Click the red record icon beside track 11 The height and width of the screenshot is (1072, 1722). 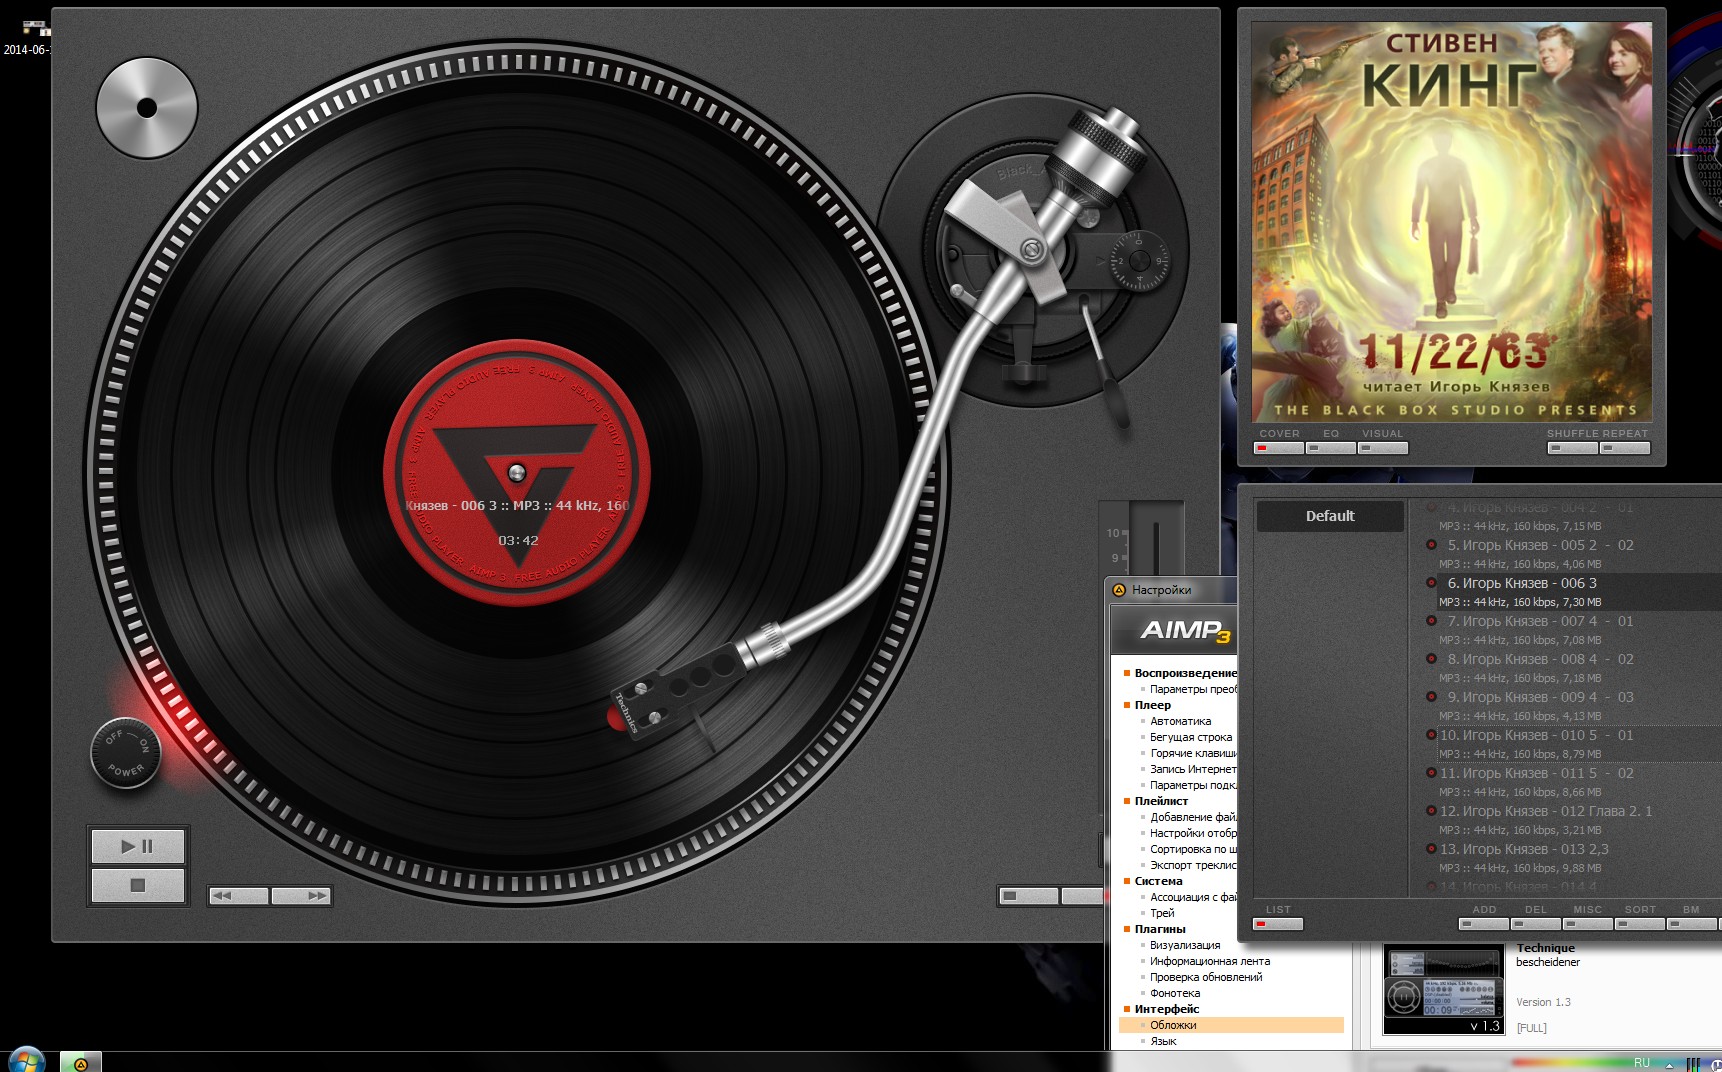point(1431,773)
